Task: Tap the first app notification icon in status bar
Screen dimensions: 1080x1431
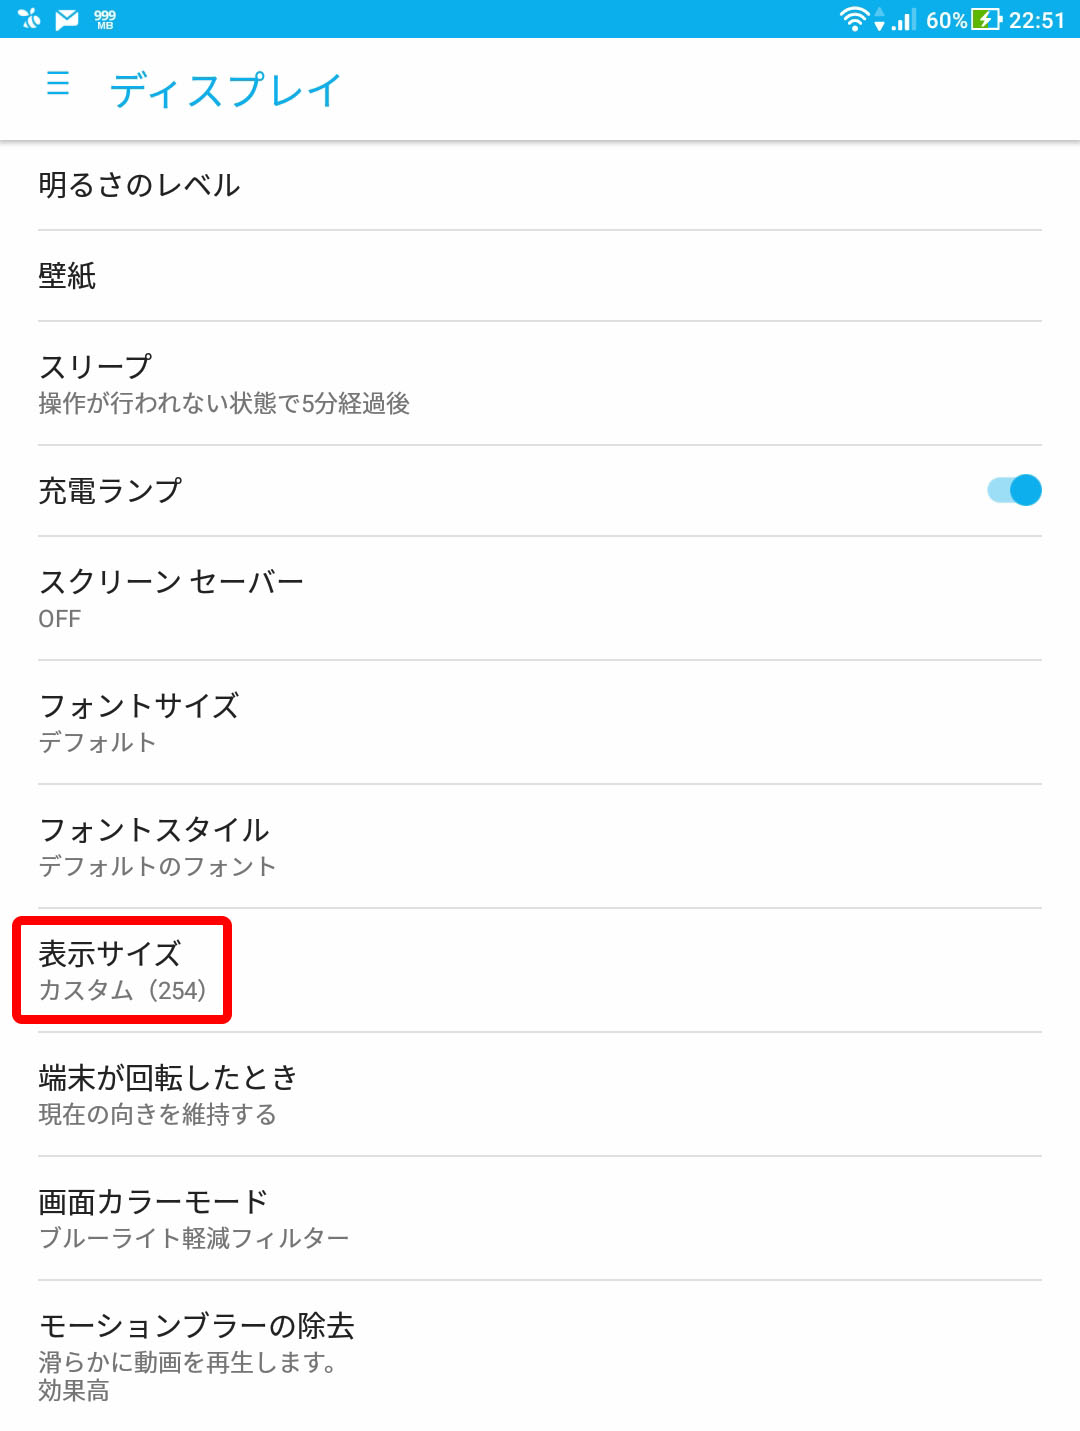Action: pyautogui.click(x=29, y=19)
